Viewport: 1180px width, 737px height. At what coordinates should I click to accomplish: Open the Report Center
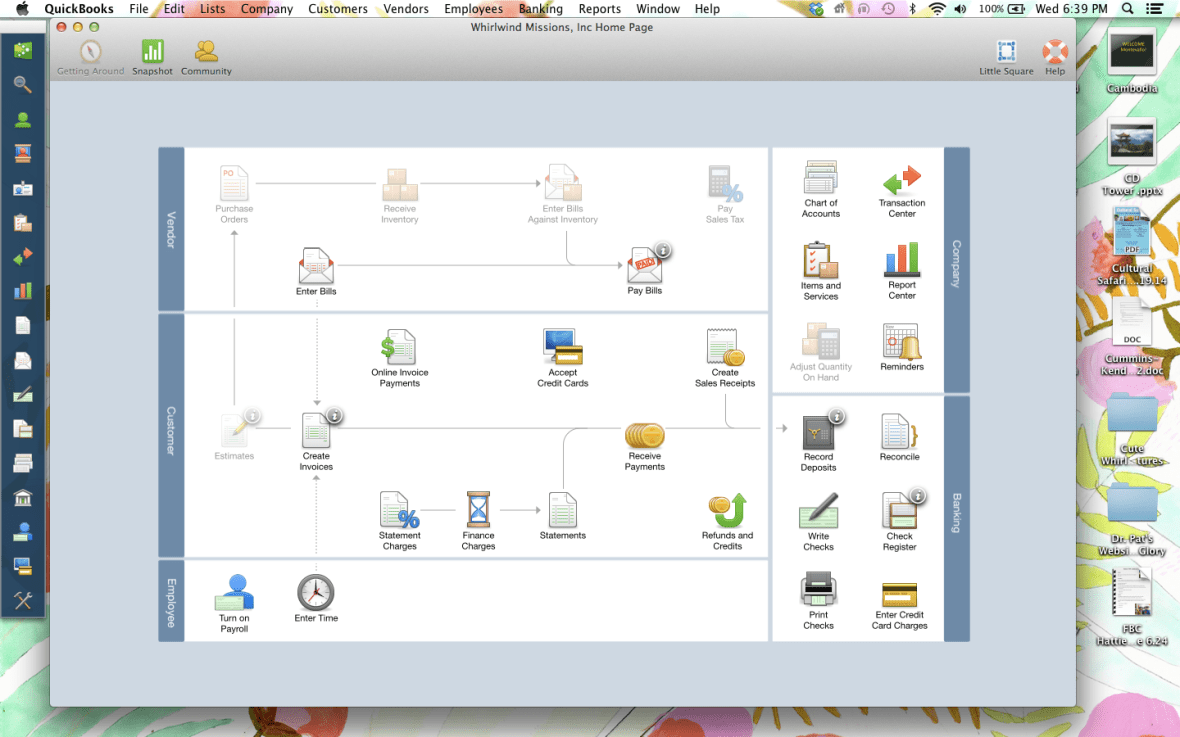pos(901,270)
